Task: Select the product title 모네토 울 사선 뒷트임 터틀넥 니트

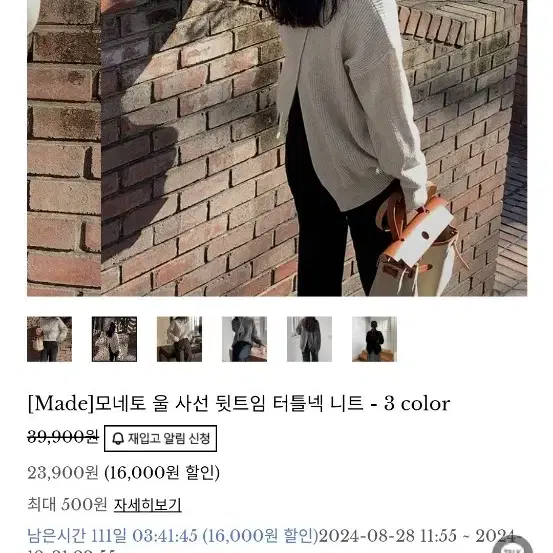Action: coord(239,403)
